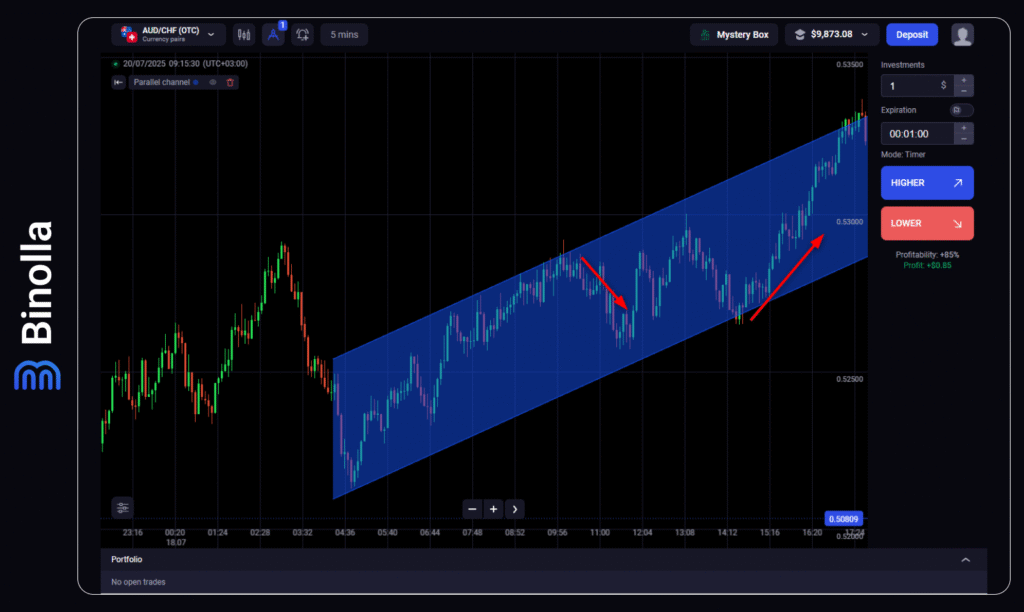Zoom out the chart with minus
This screenshot has width=1024, height=612.
(472, 509)
